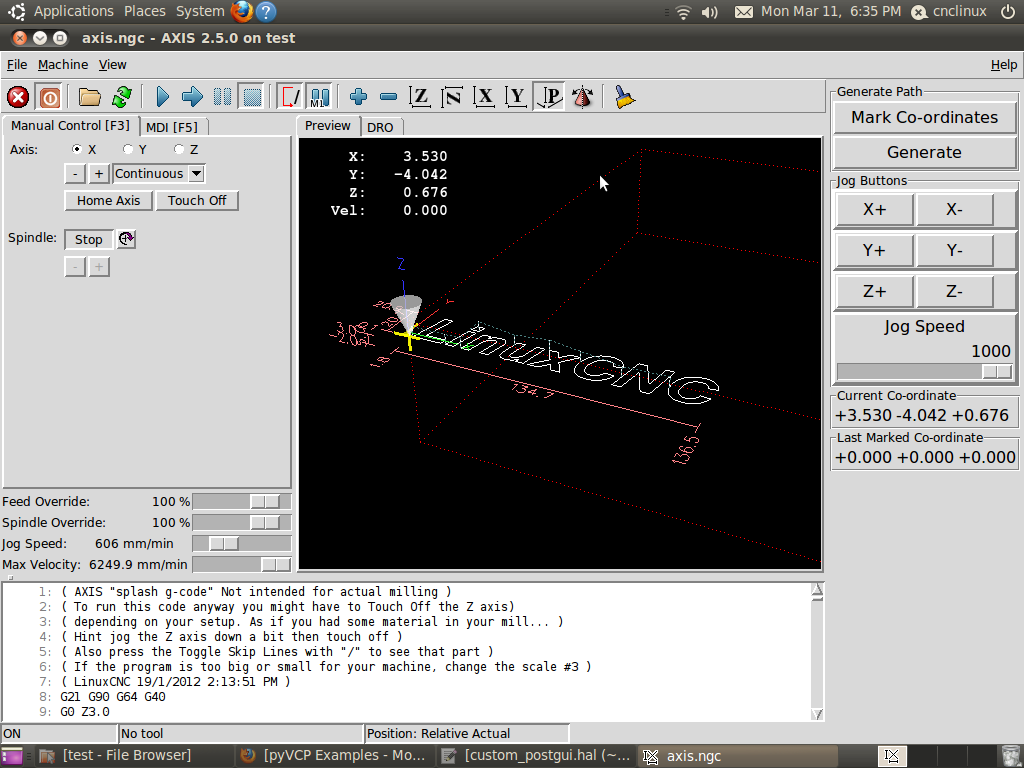1024x768 pixels.
Task: Step to the next program line
Action: tap(192, 97)
